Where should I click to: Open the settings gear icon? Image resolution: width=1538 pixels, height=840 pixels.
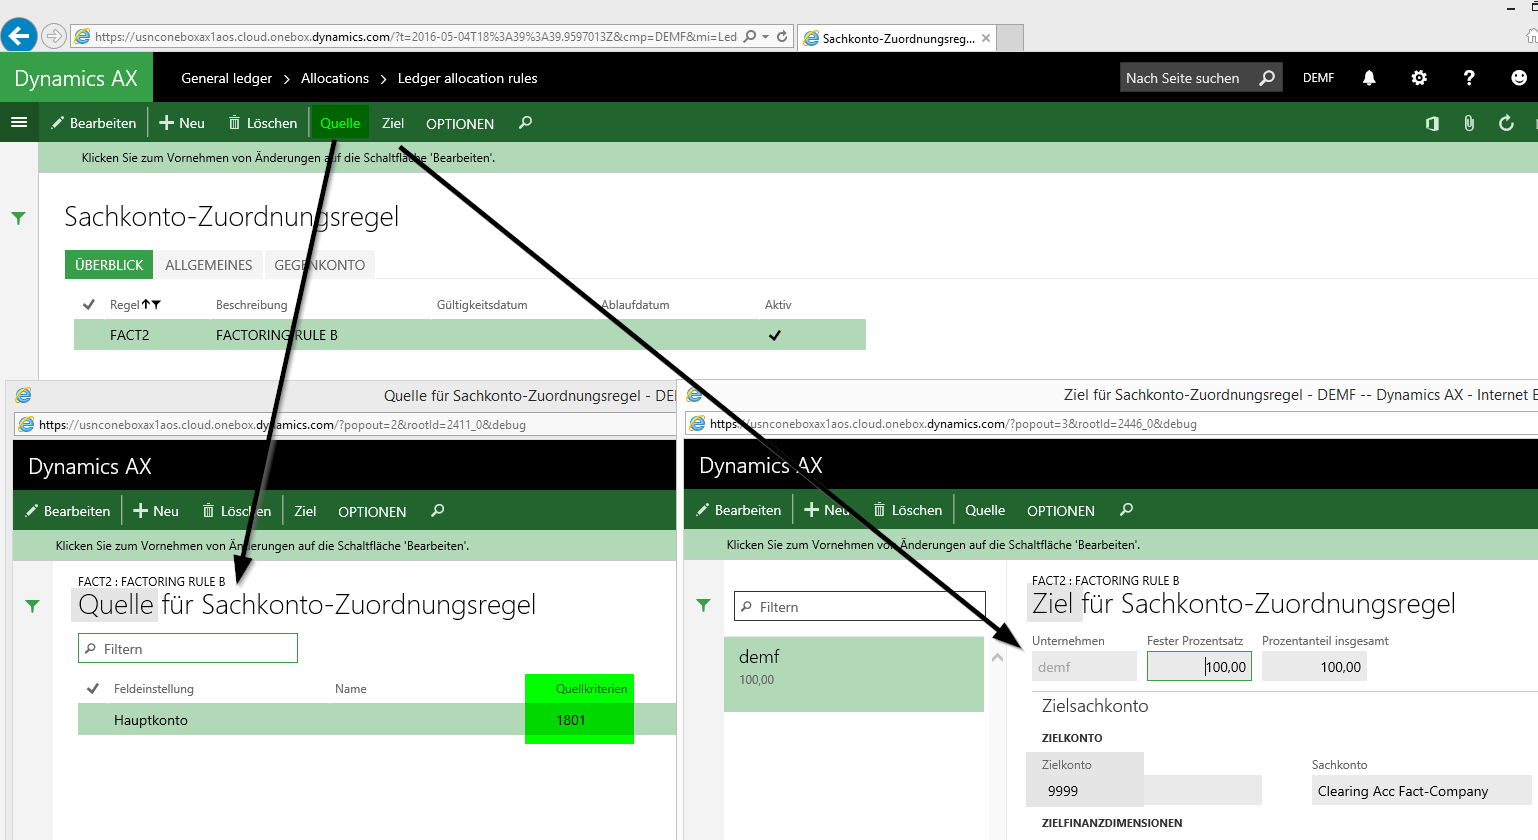point(1419,78)
